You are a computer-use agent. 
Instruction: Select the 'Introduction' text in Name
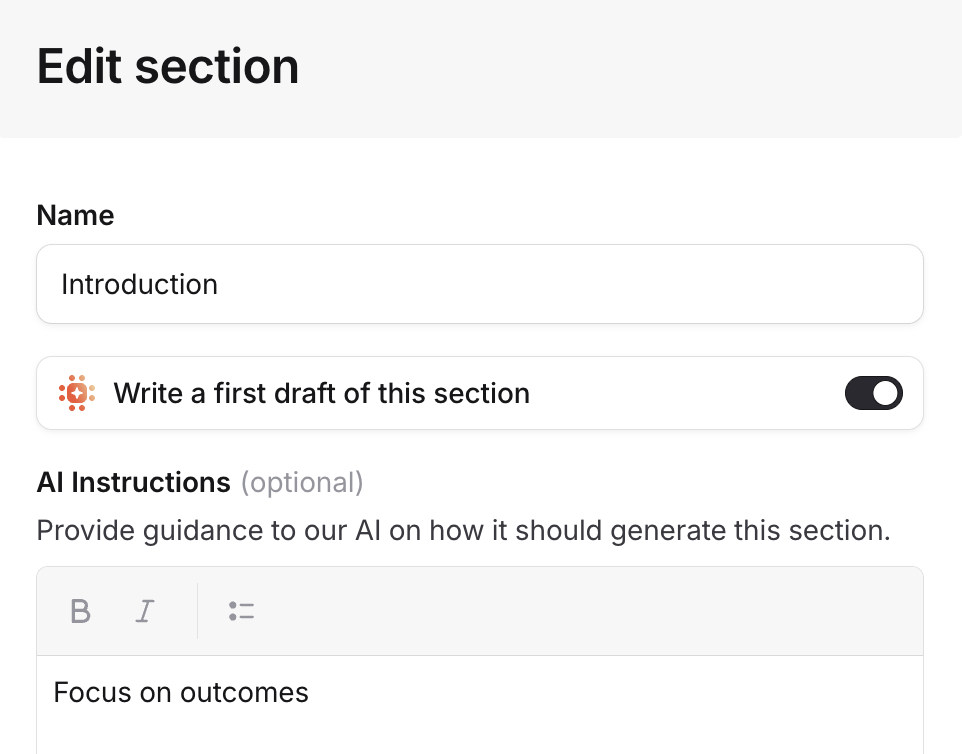pos(139,284)
